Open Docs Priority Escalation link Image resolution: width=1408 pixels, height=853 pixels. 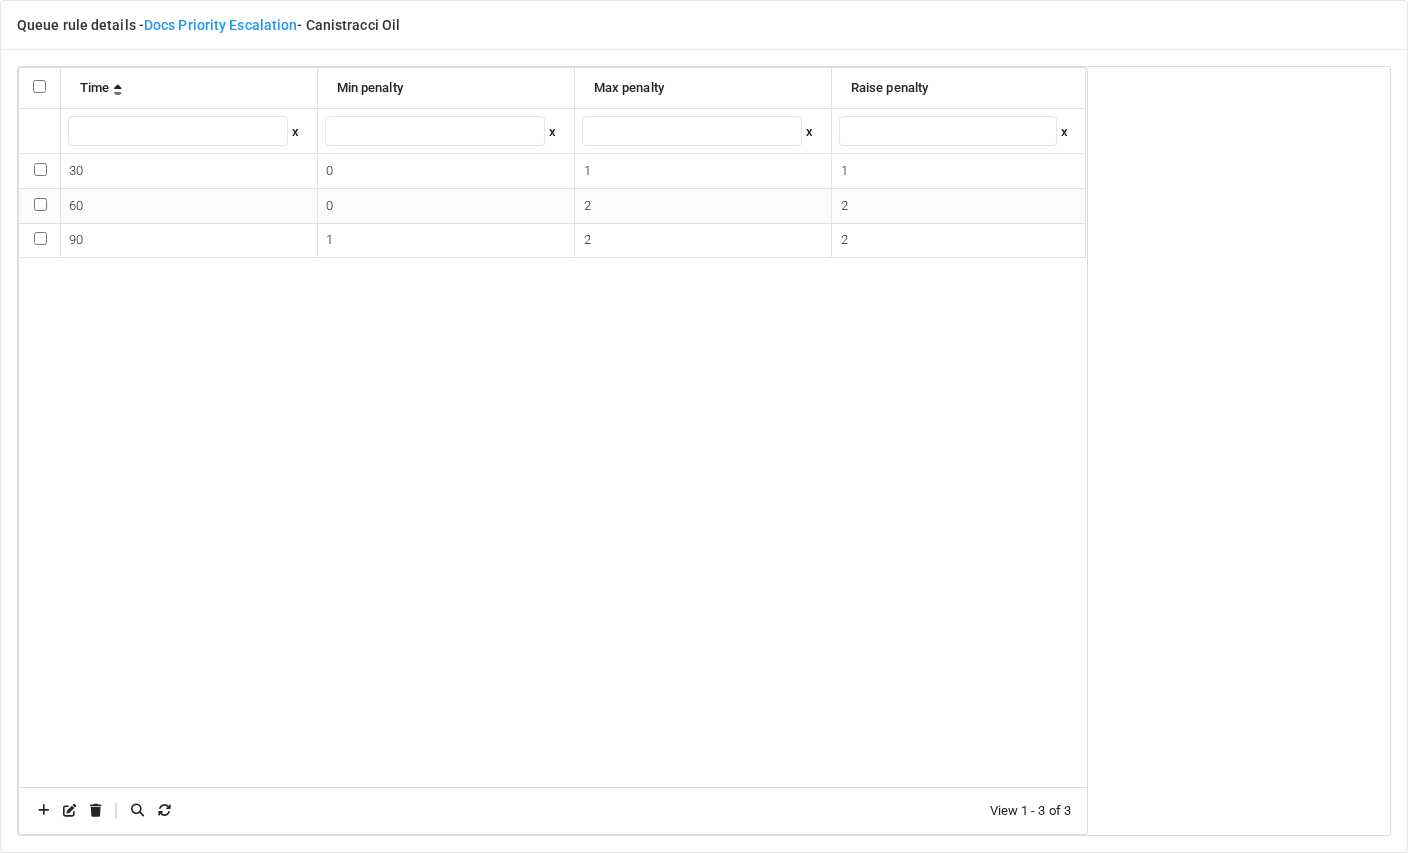(x=220, y=25)
